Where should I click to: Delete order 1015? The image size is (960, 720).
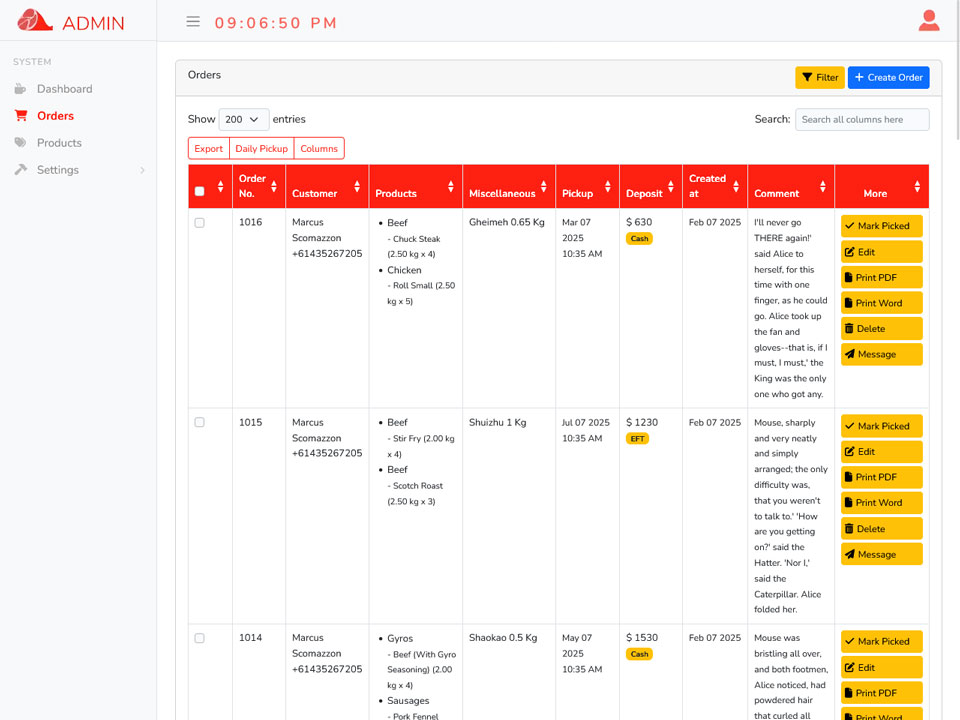pos(882,529)
